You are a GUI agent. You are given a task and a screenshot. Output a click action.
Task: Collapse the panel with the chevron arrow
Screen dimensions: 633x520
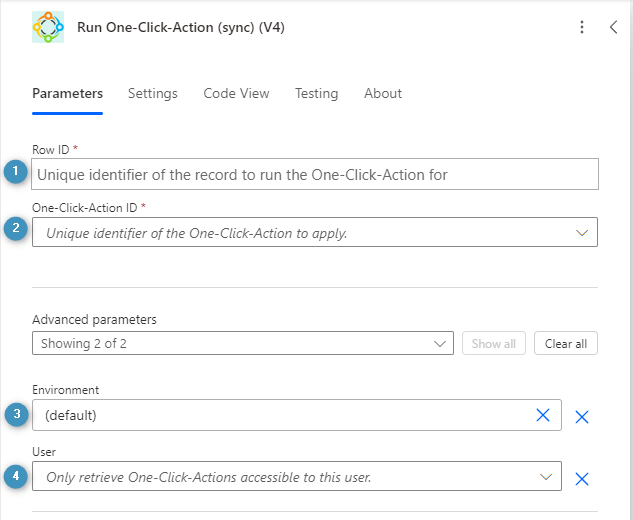(613, 27)
